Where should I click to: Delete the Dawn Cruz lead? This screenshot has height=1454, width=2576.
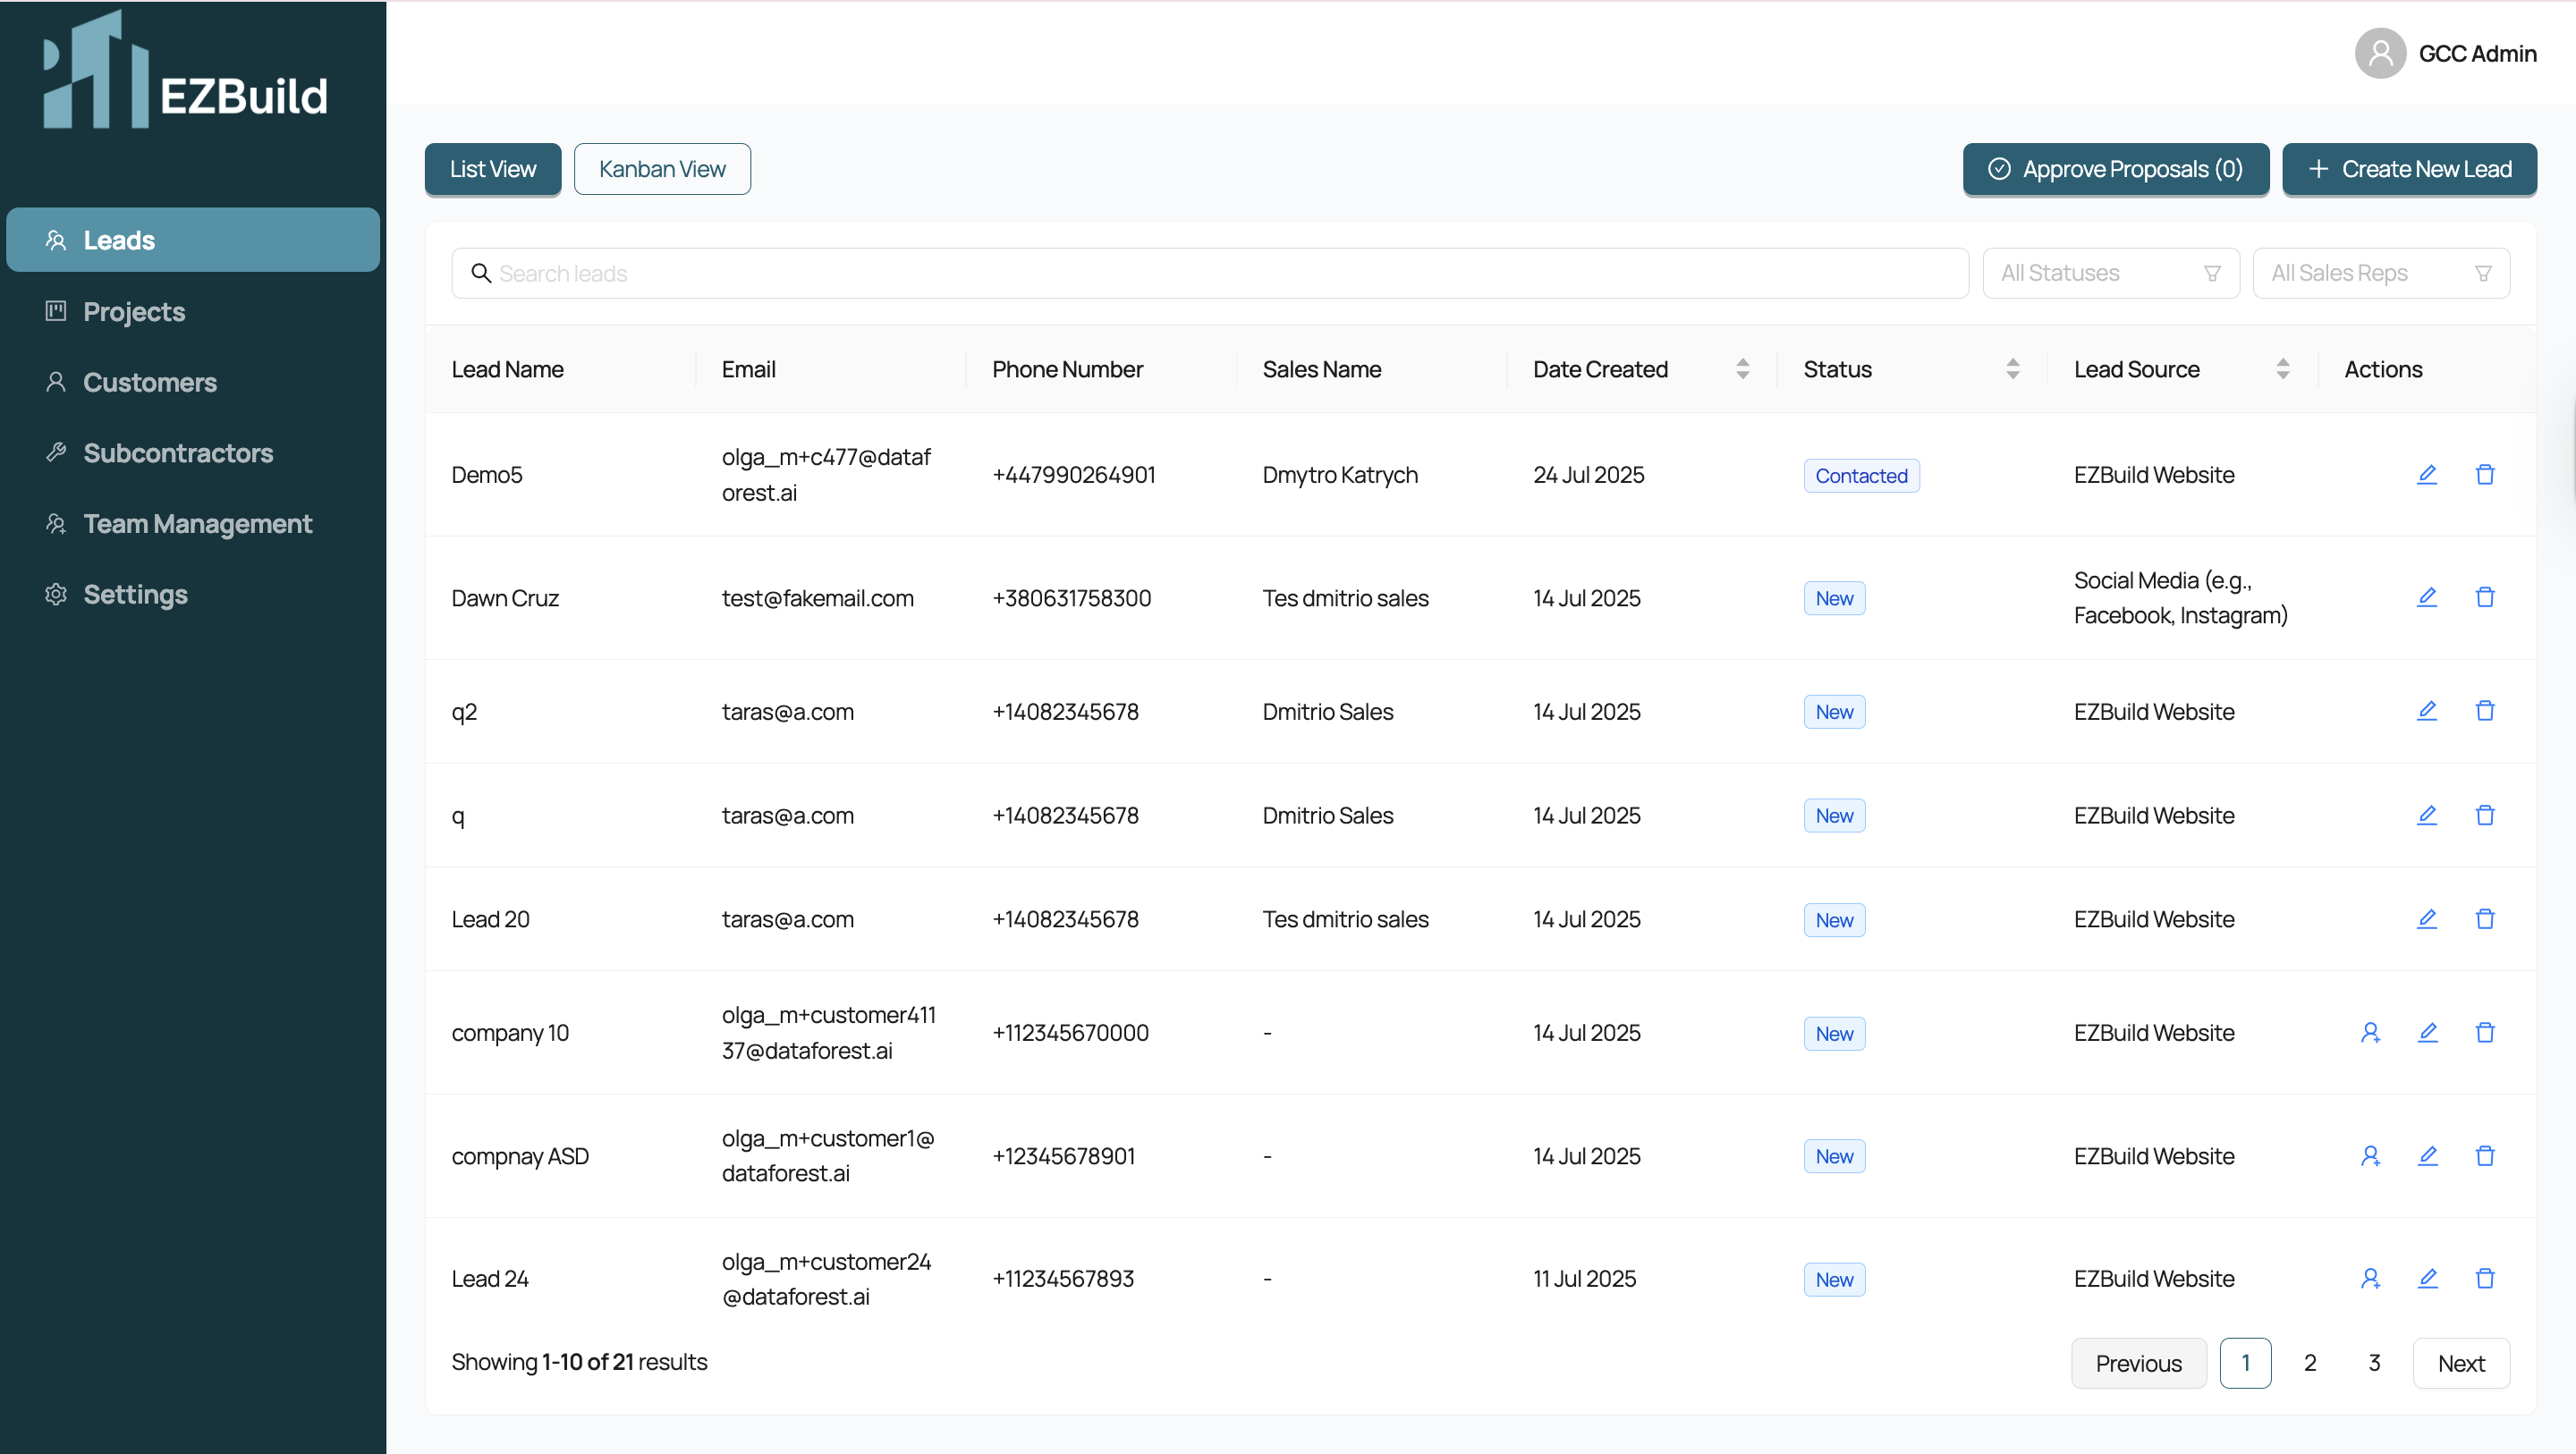click(2485, 598)
